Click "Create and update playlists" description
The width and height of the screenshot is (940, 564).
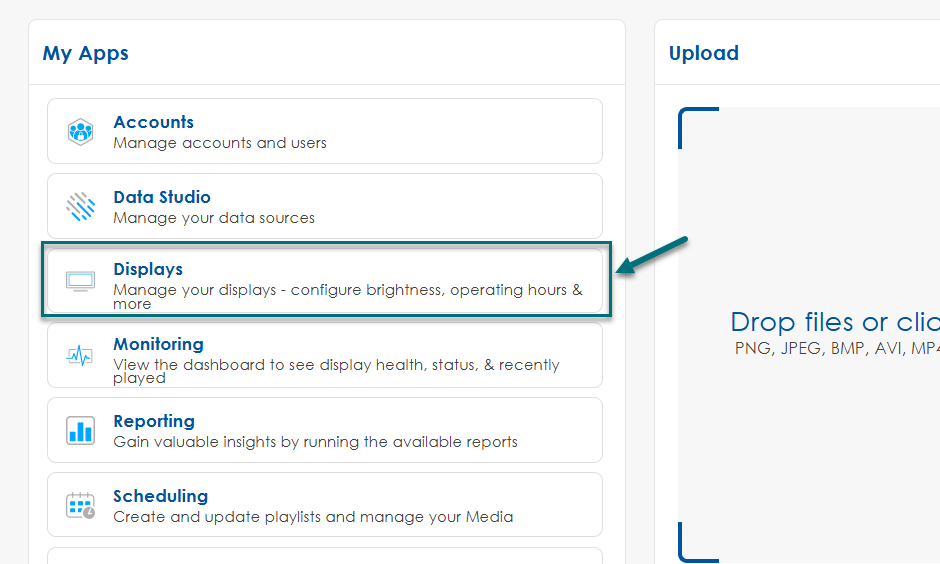pos(313,517)
